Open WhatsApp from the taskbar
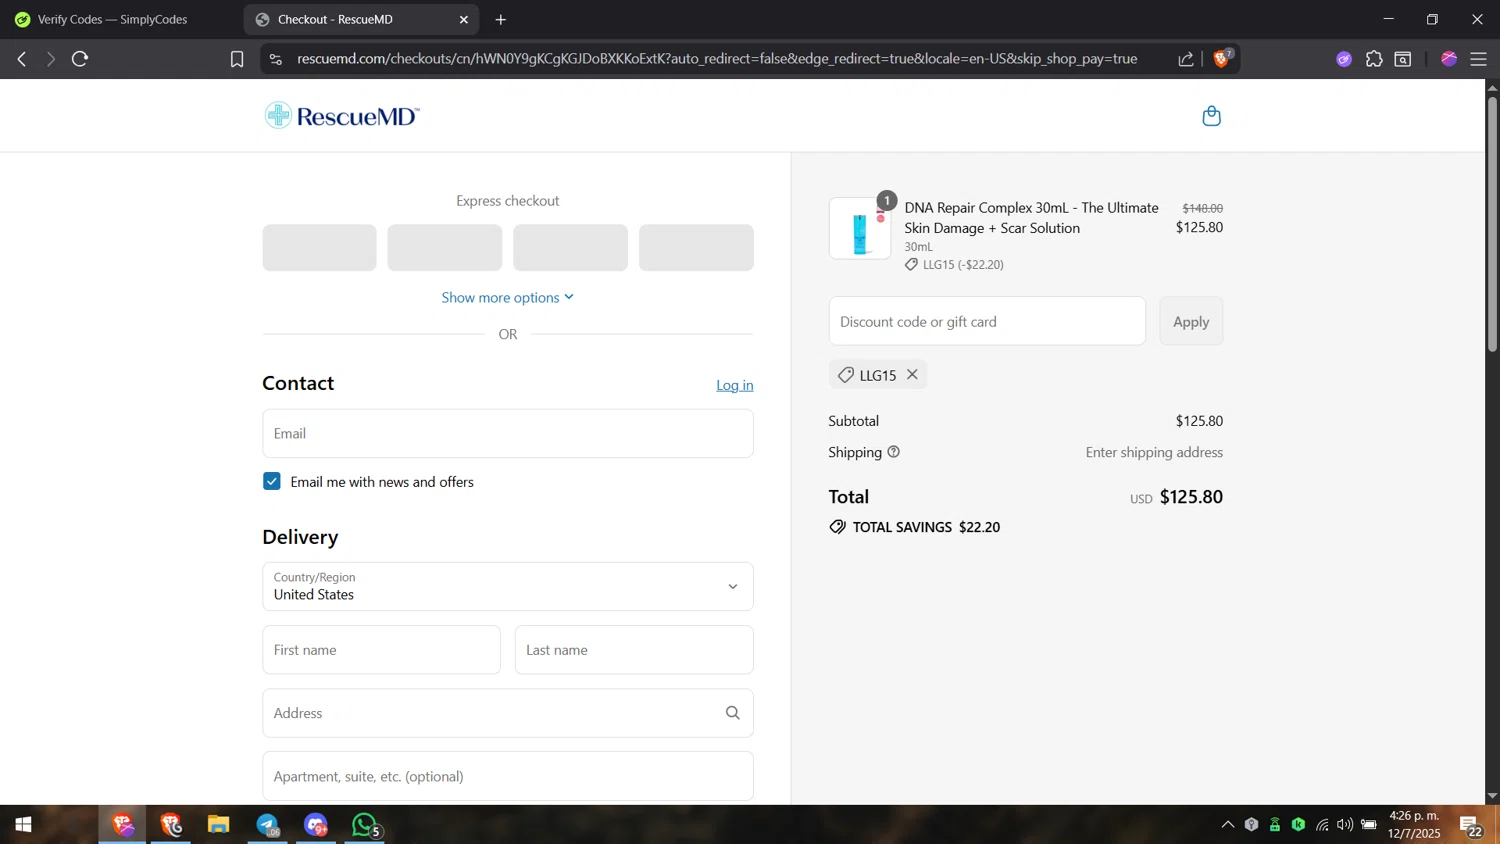1500x844 pixels. 365,825
